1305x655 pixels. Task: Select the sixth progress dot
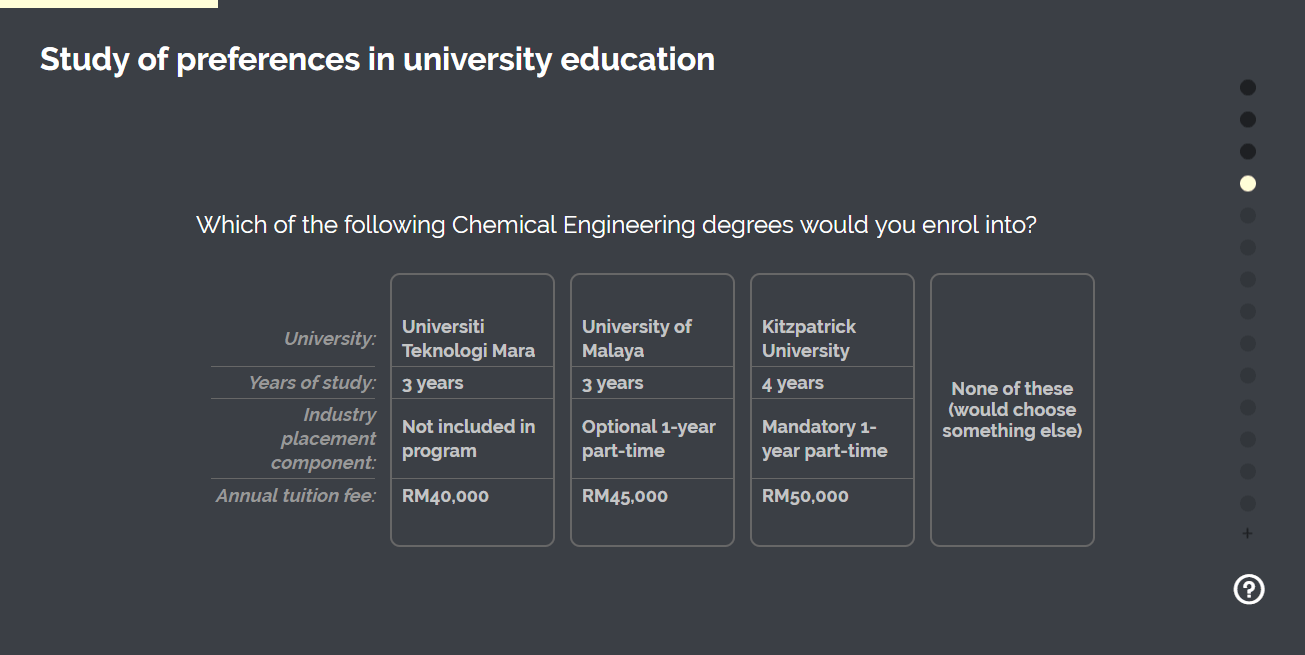pyautogui.click(x=1248, y=248)
